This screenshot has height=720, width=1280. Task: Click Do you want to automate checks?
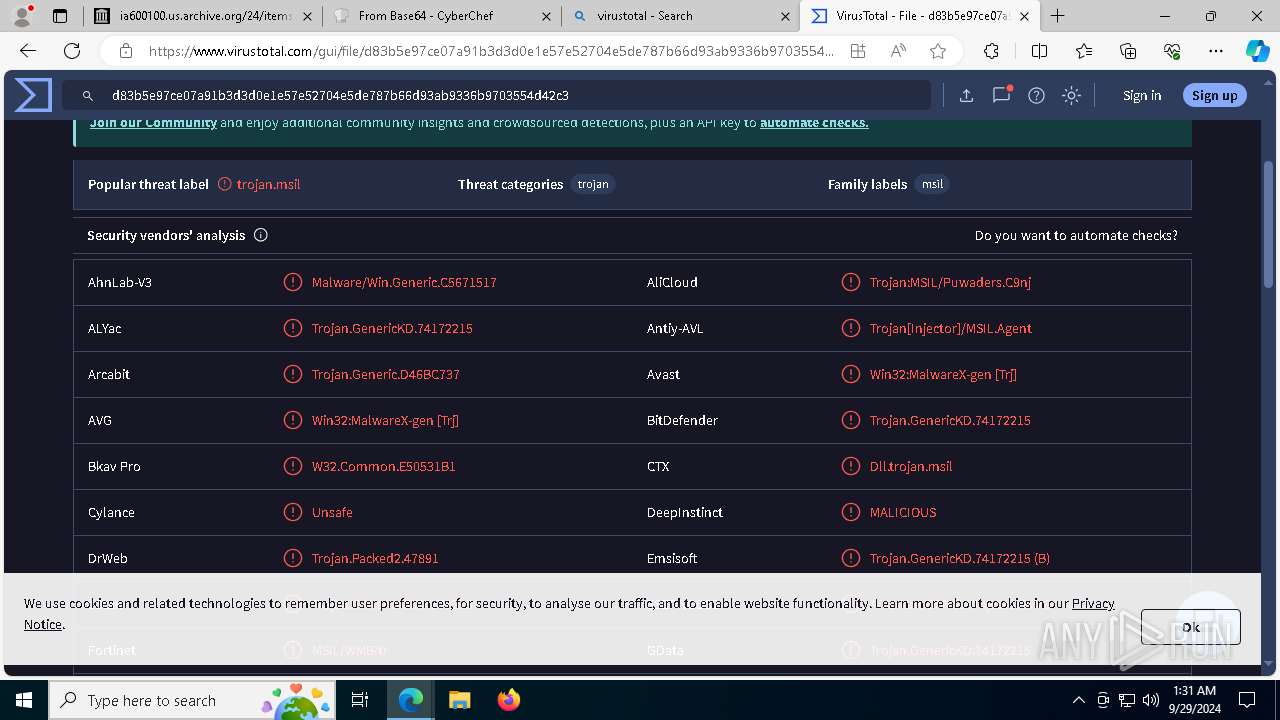(x=1076, y=236)
